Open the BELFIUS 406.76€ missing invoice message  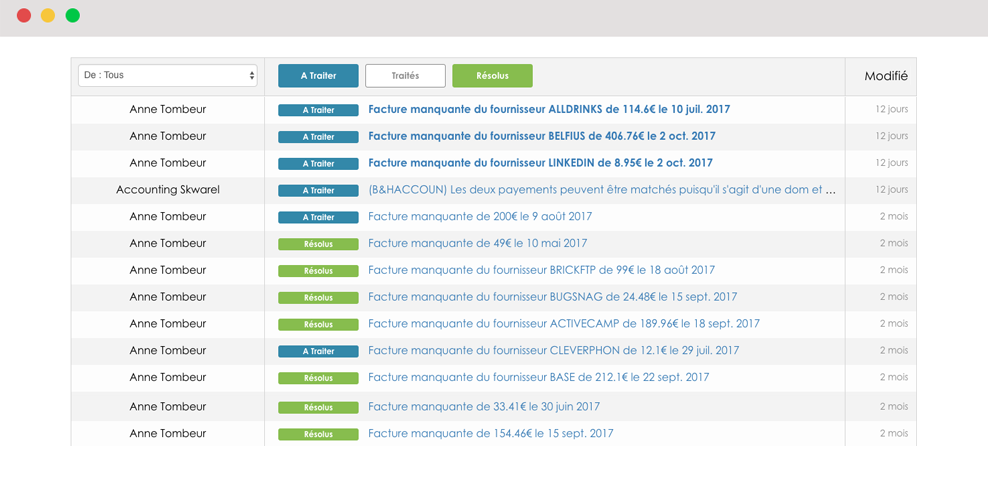point(542,136)
